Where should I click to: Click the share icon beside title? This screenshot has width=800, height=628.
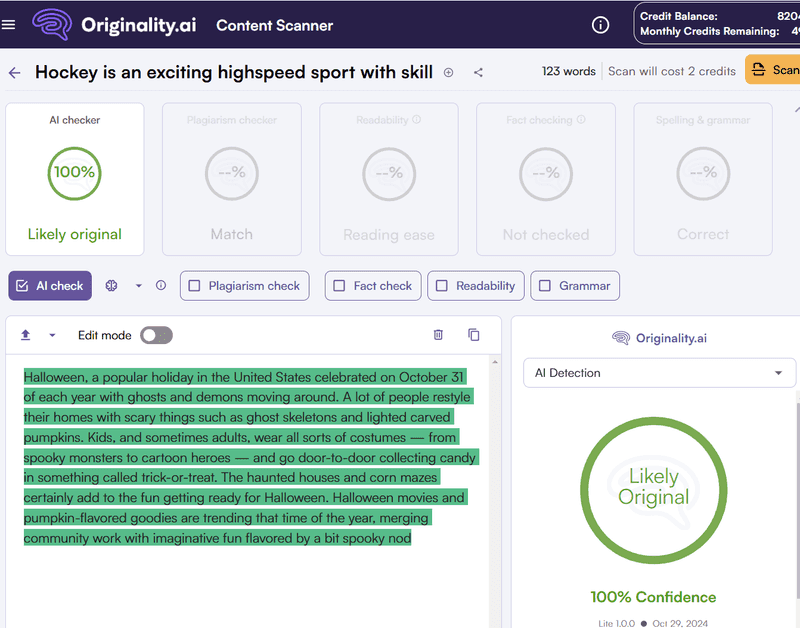point(478,72)
